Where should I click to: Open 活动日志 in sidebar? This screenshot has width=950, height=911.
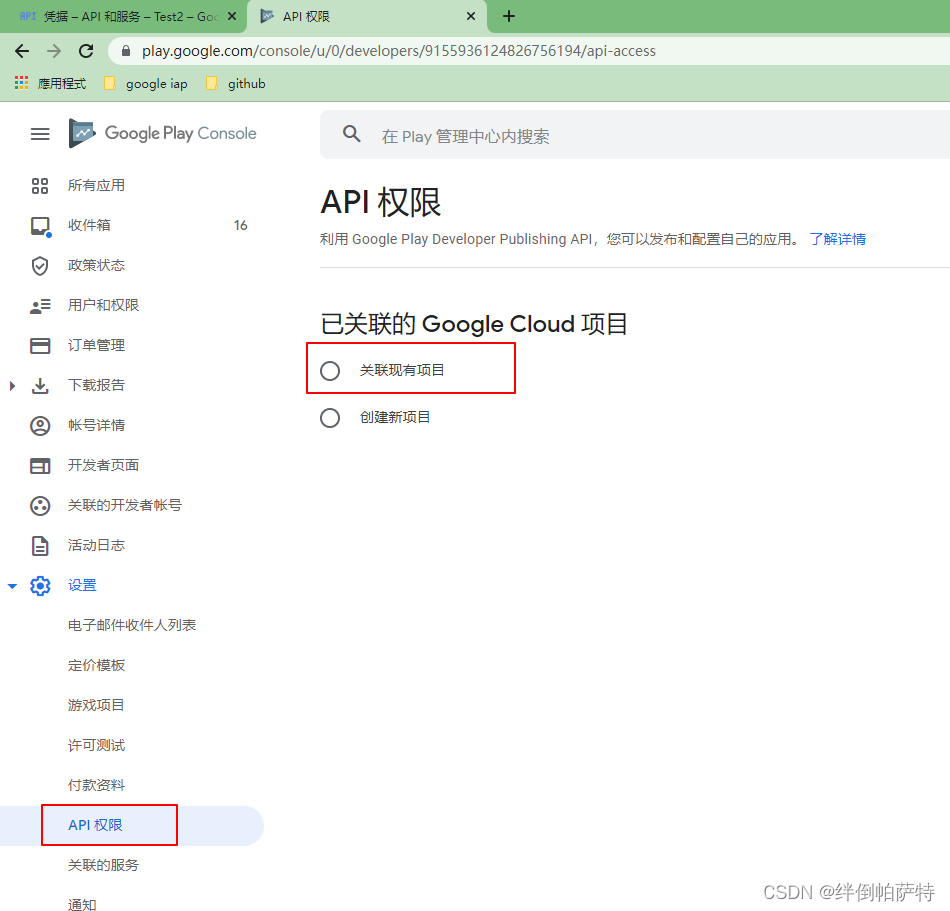coord(96,545)
